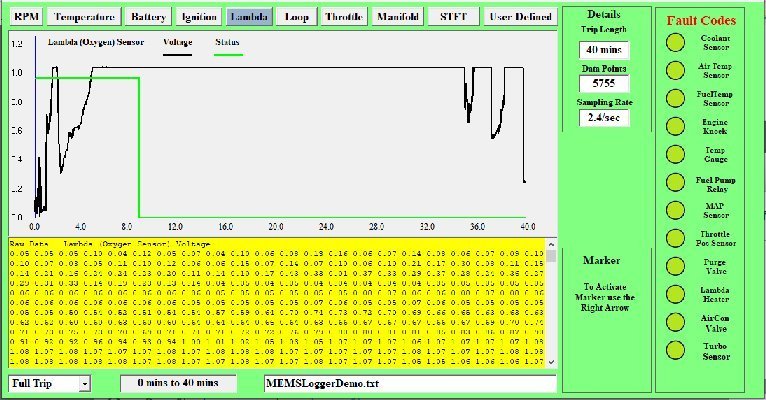Open the RPM graph tab

26,17
